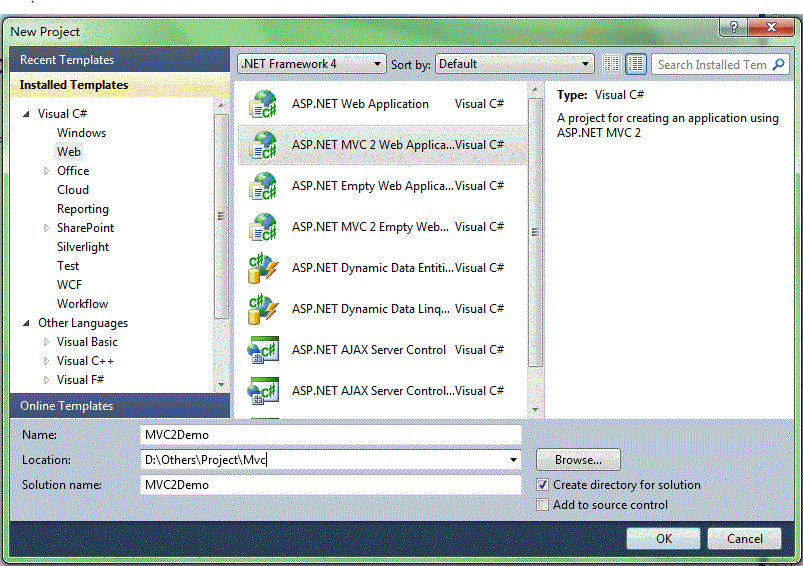Click template list scroll down arrow
Image resolution: width=803 pixels, height=566 pixels.
pyautogui.click(x=535, y=409)
